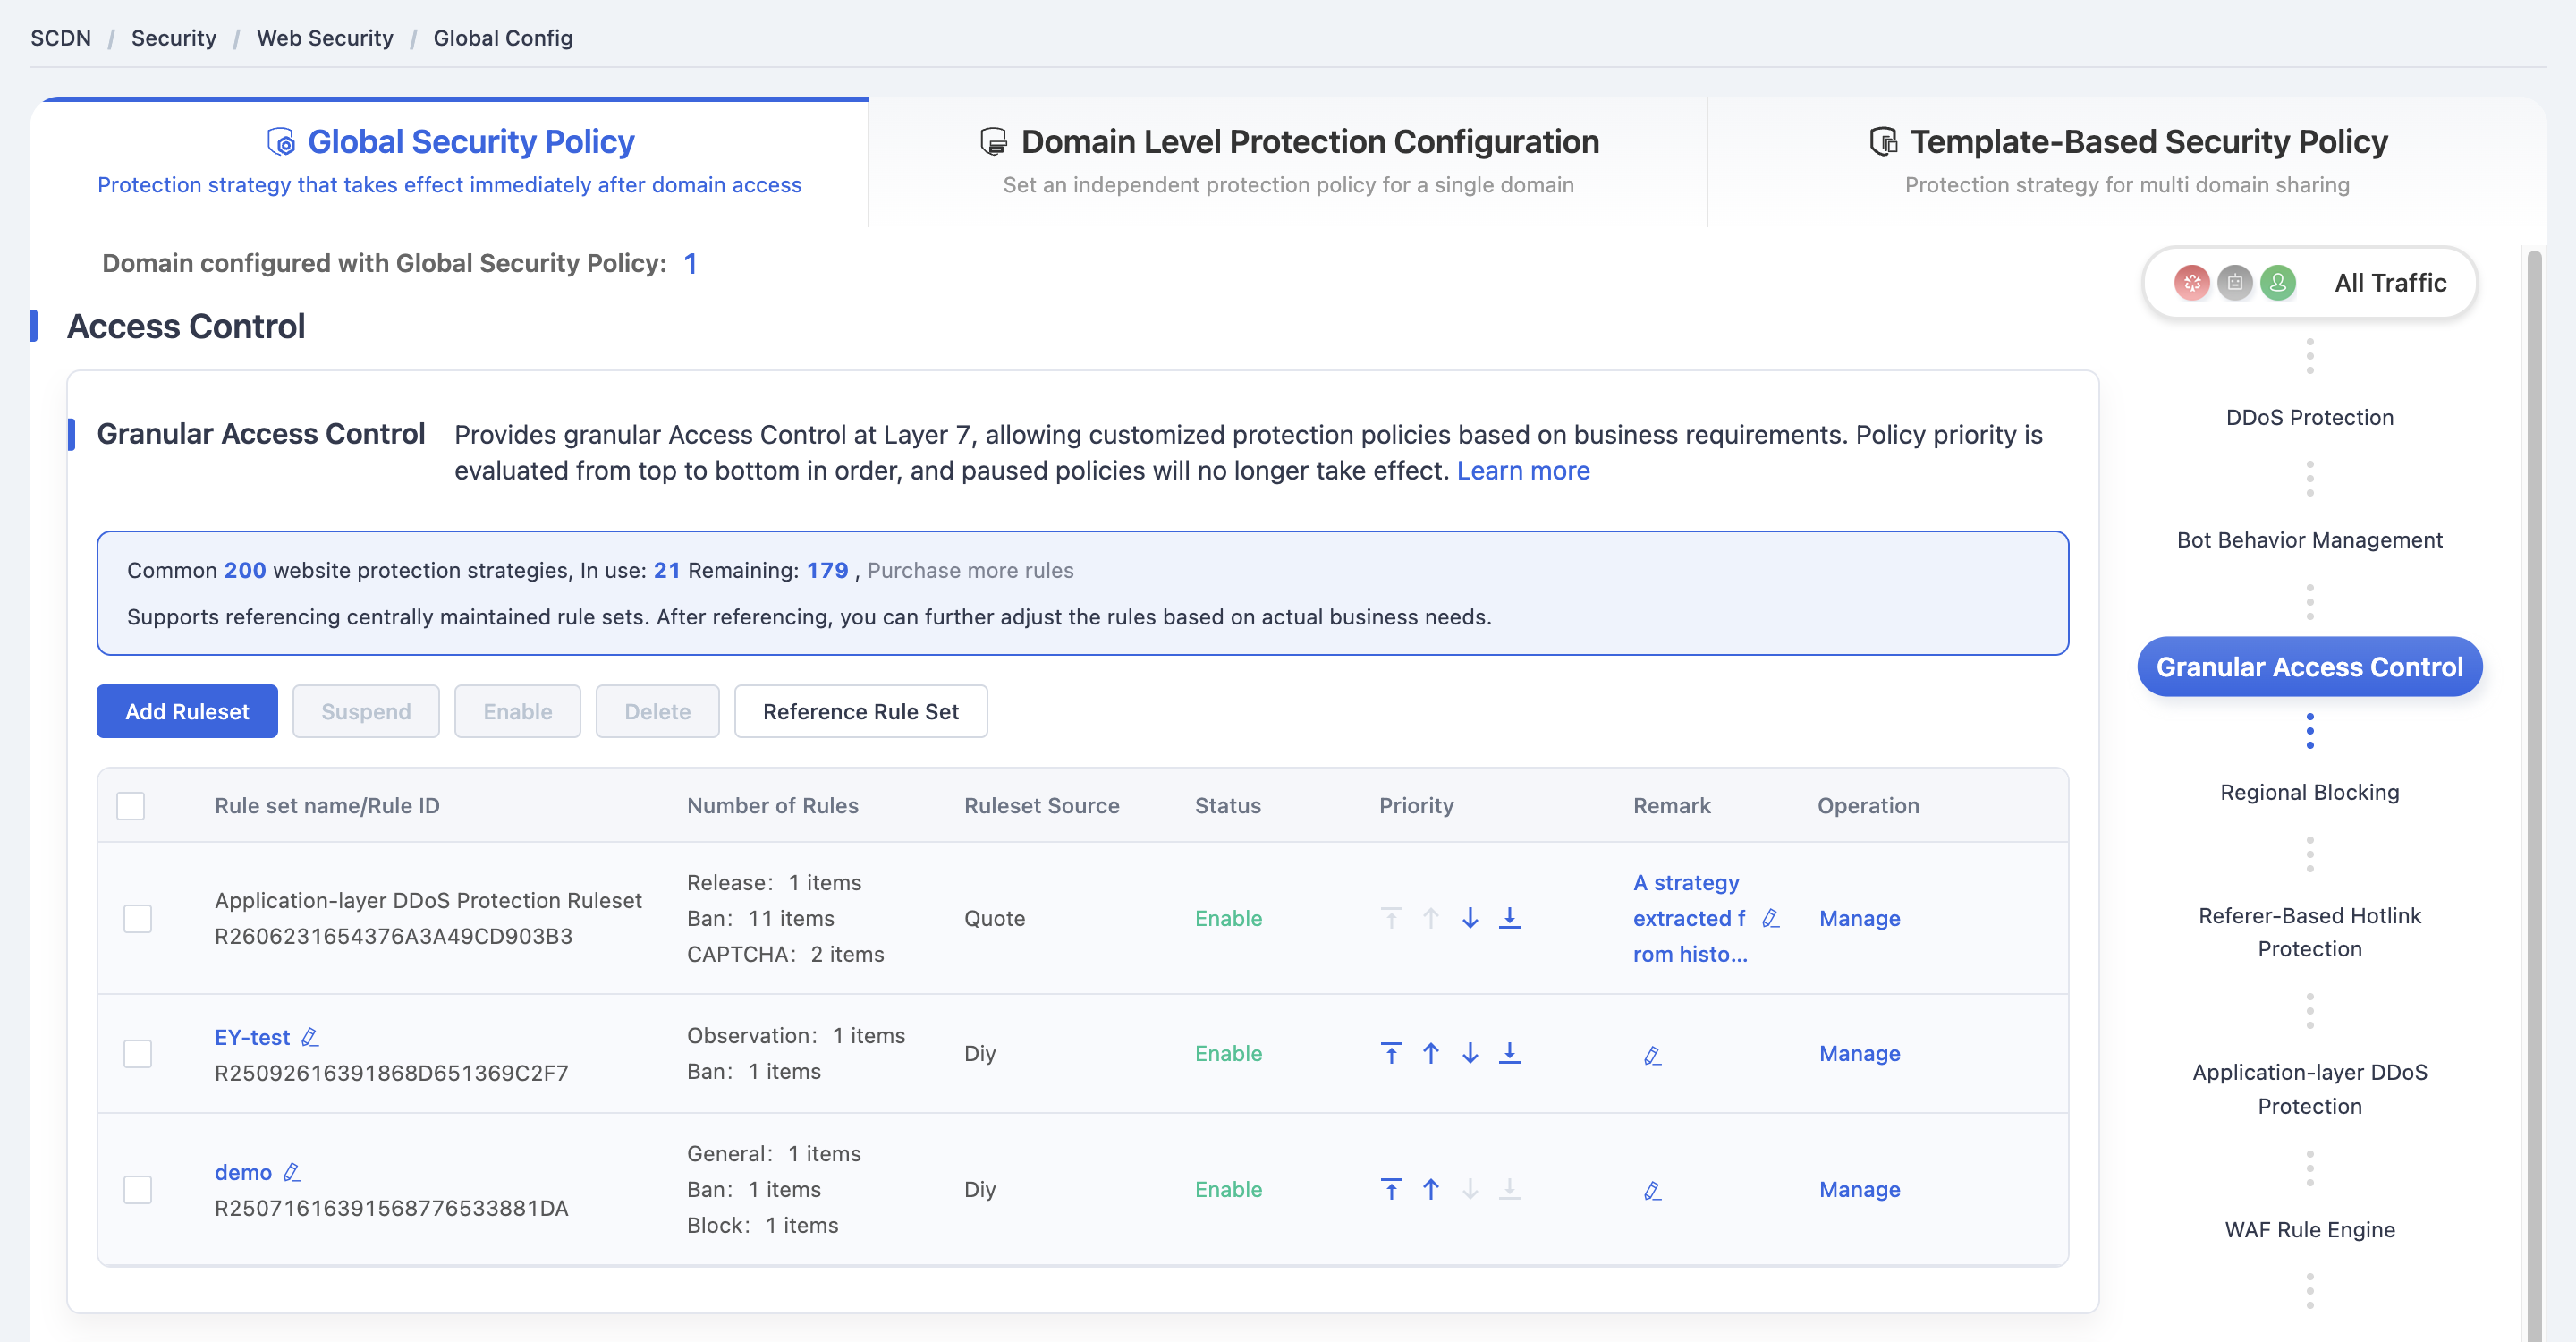The width and height of the screenshot is (2576, 1342).
Task: Click the Add Ruleset button
Action: [x=187, y=711]
